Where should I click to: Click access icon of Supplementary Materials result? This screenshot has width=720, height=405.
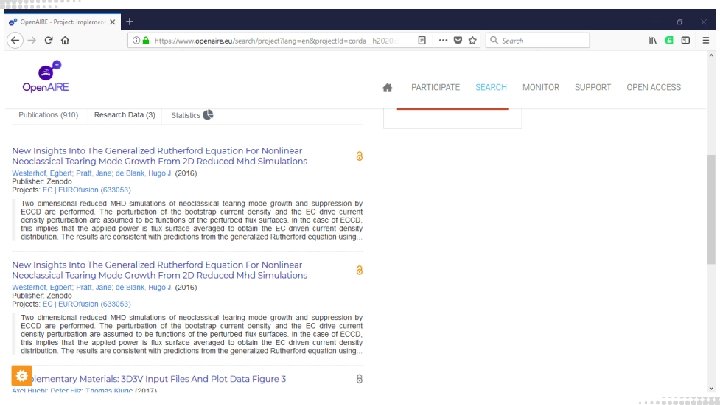click(360, 379)
